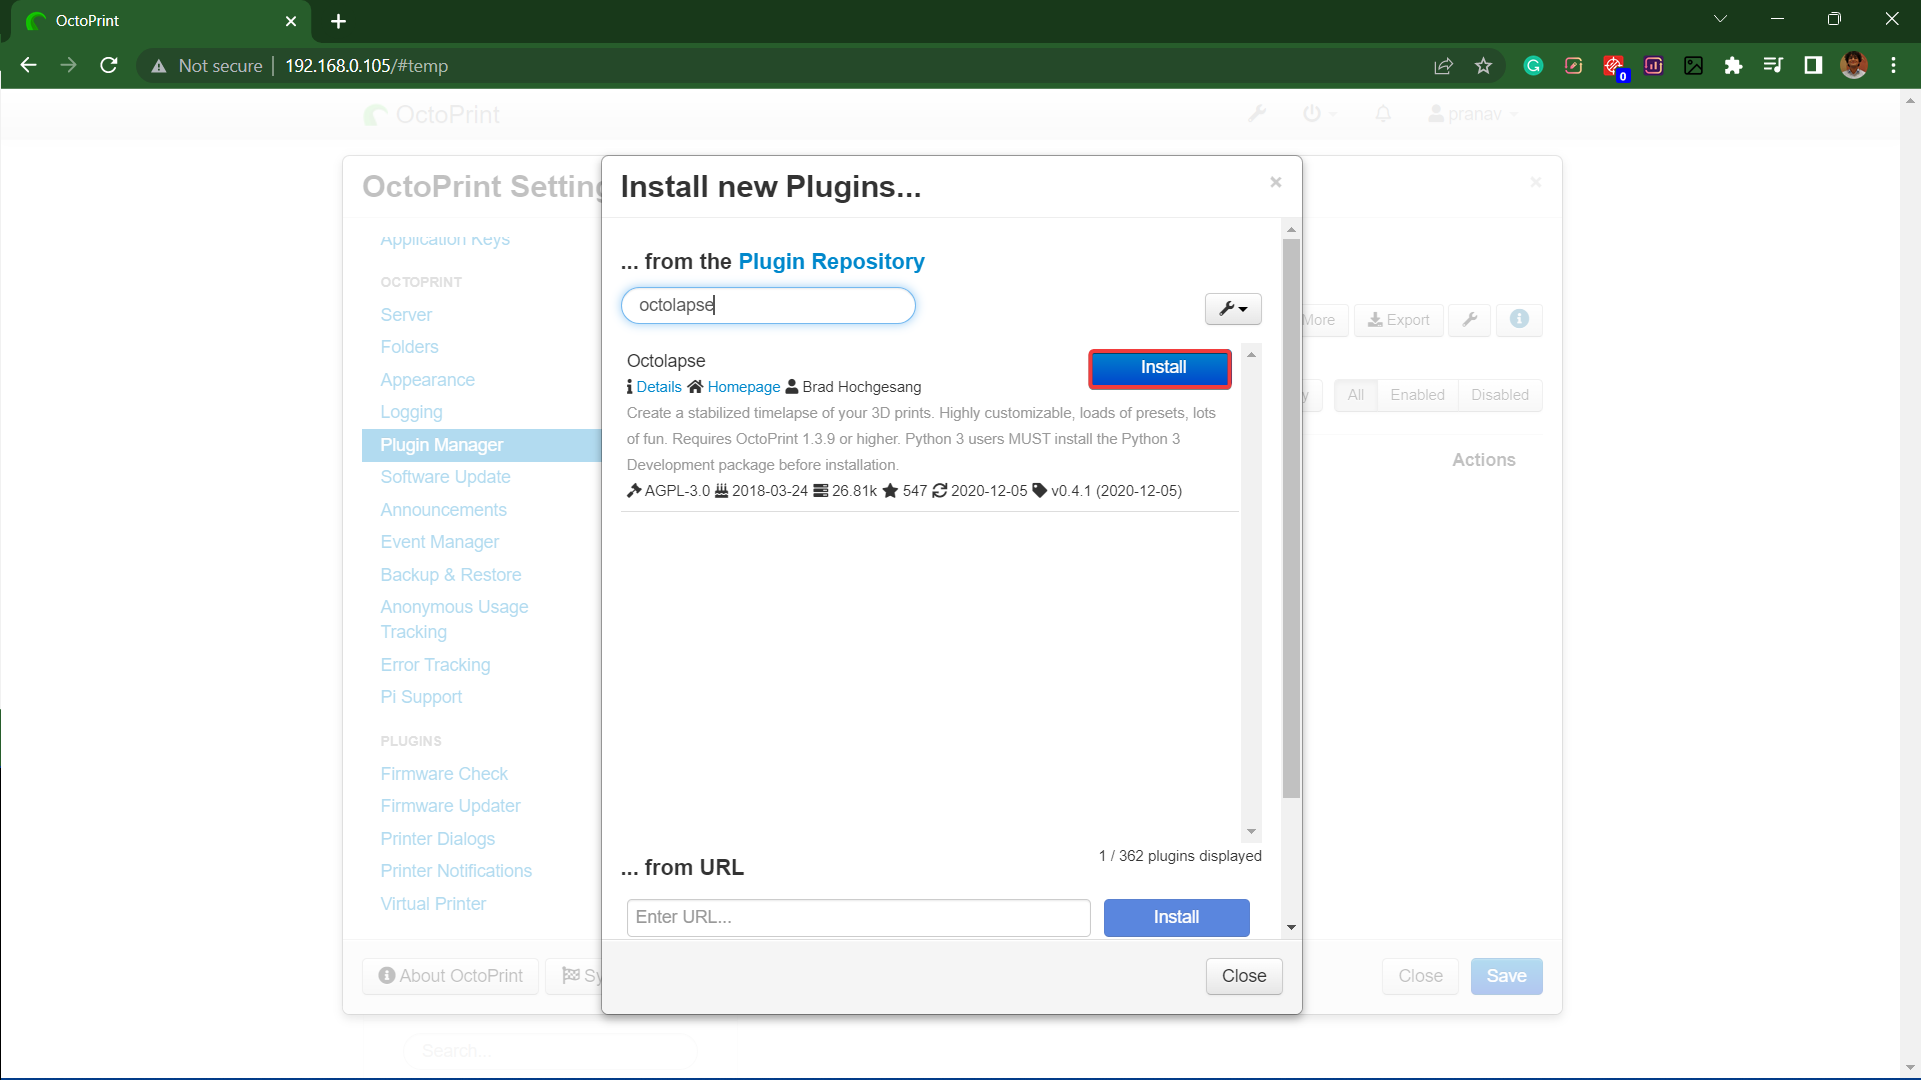Open Software Update settings
The image size is (1921, 1080).
coord(445,477)
